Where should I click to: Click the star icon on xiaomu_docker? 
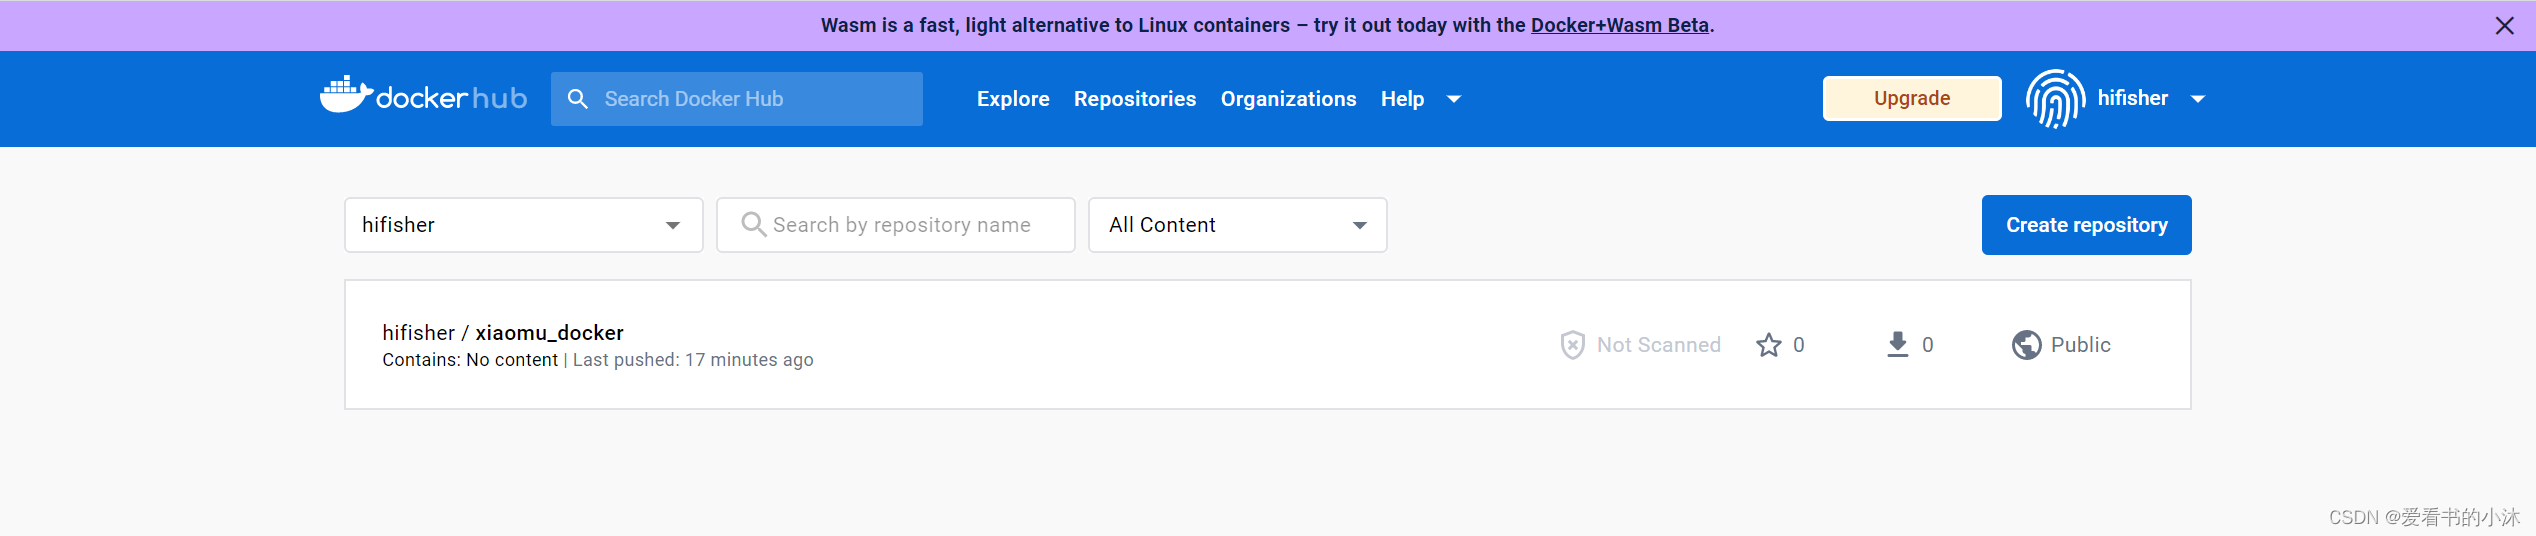point(1768,345)
